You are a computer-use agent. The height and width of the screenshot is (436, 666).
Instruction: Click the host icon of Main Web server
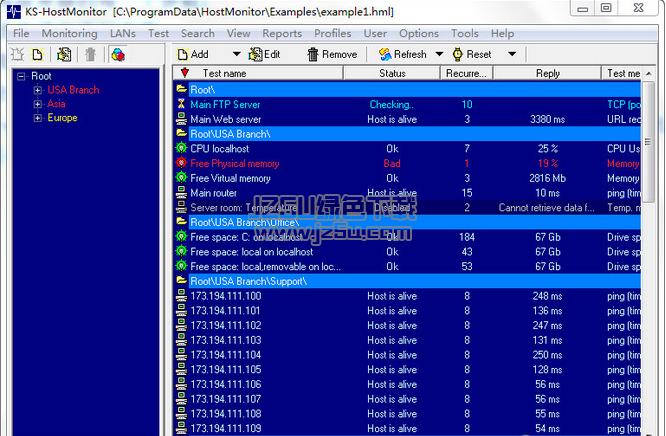(181, 119)
